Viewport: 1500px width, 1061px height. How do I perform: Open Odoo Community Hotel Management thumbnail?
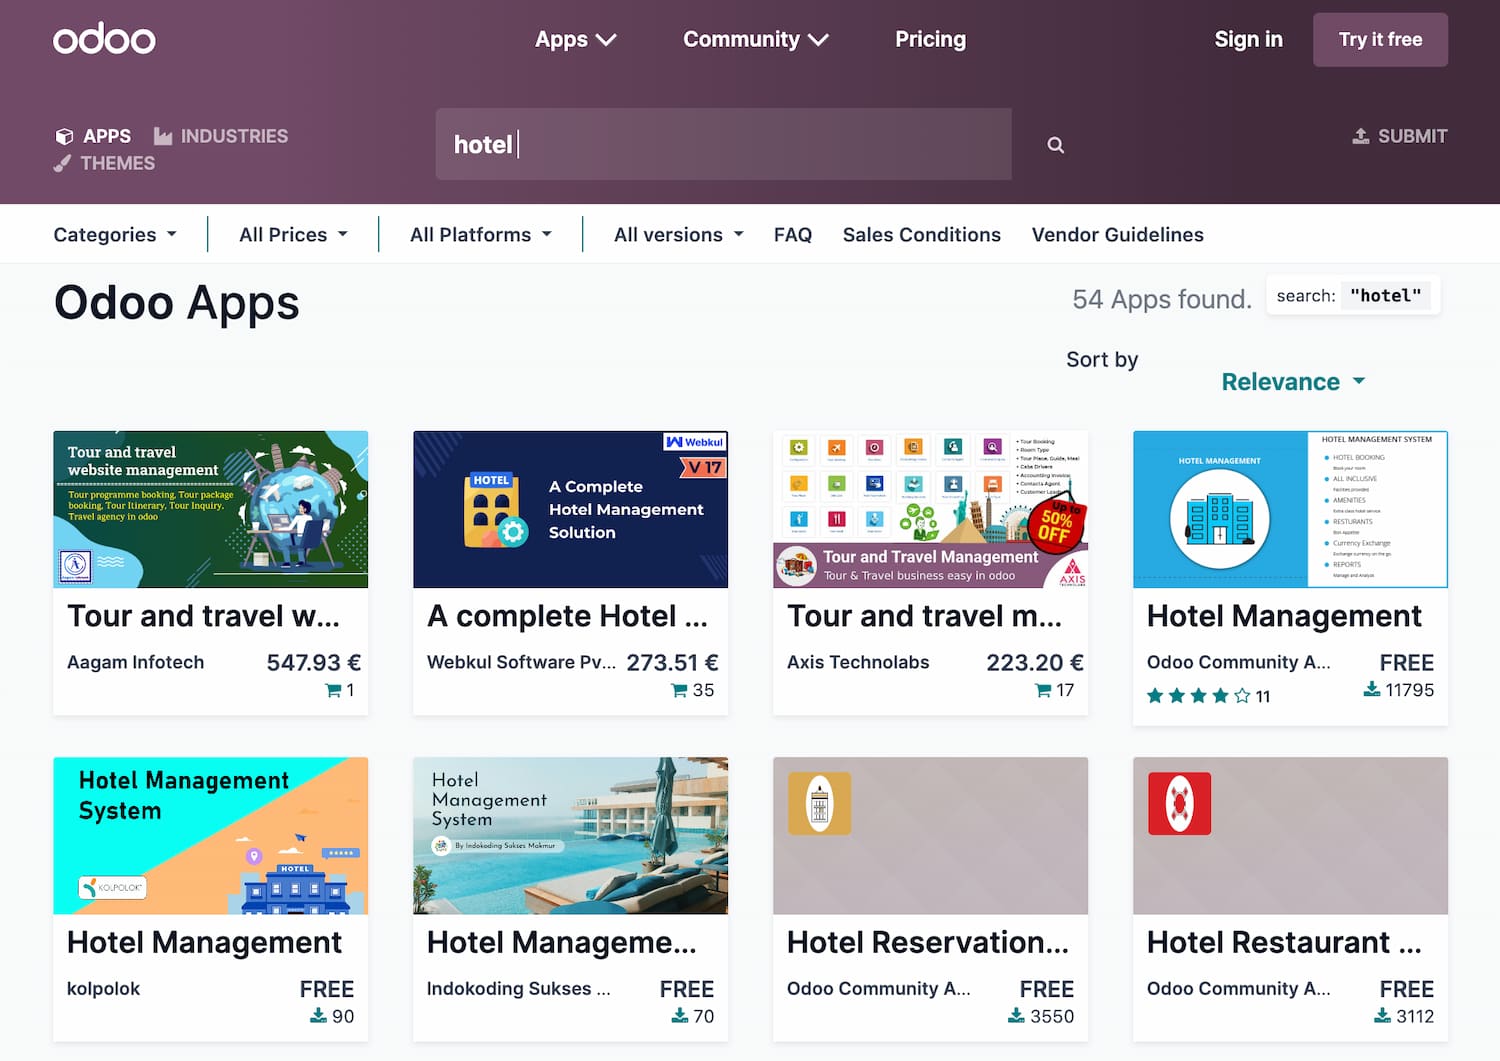(x=1291, y=509)
